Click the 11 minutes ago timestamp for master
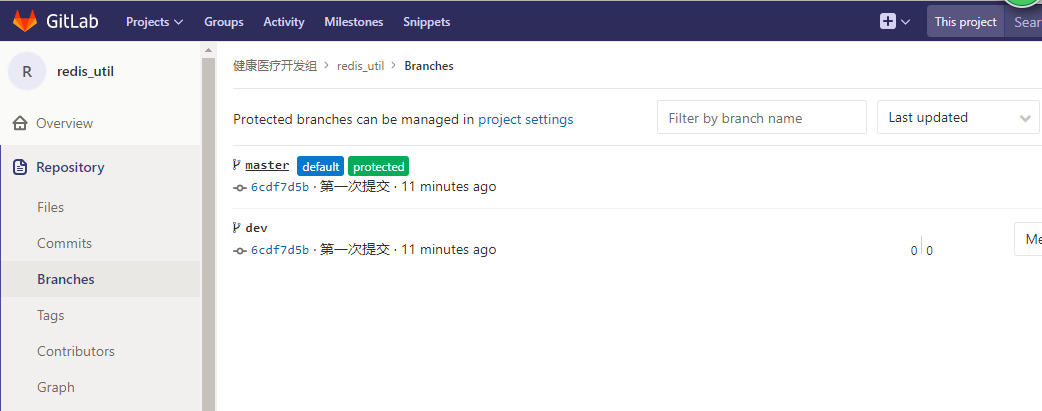Screen dimensions: 1042x411 tap(449, 187)
